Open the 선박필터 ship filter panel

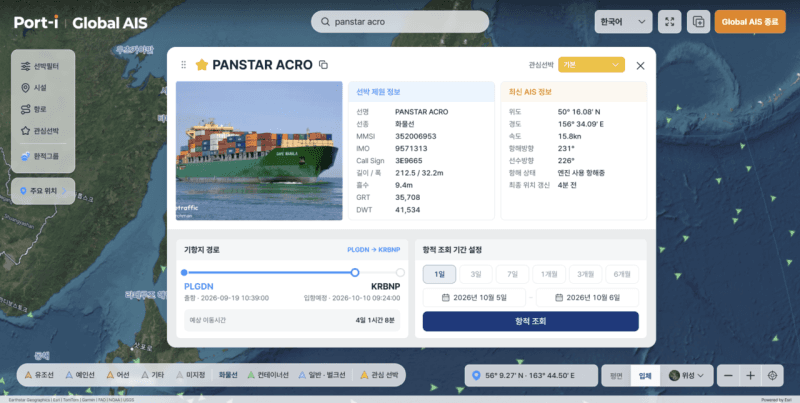click(42, 66)
